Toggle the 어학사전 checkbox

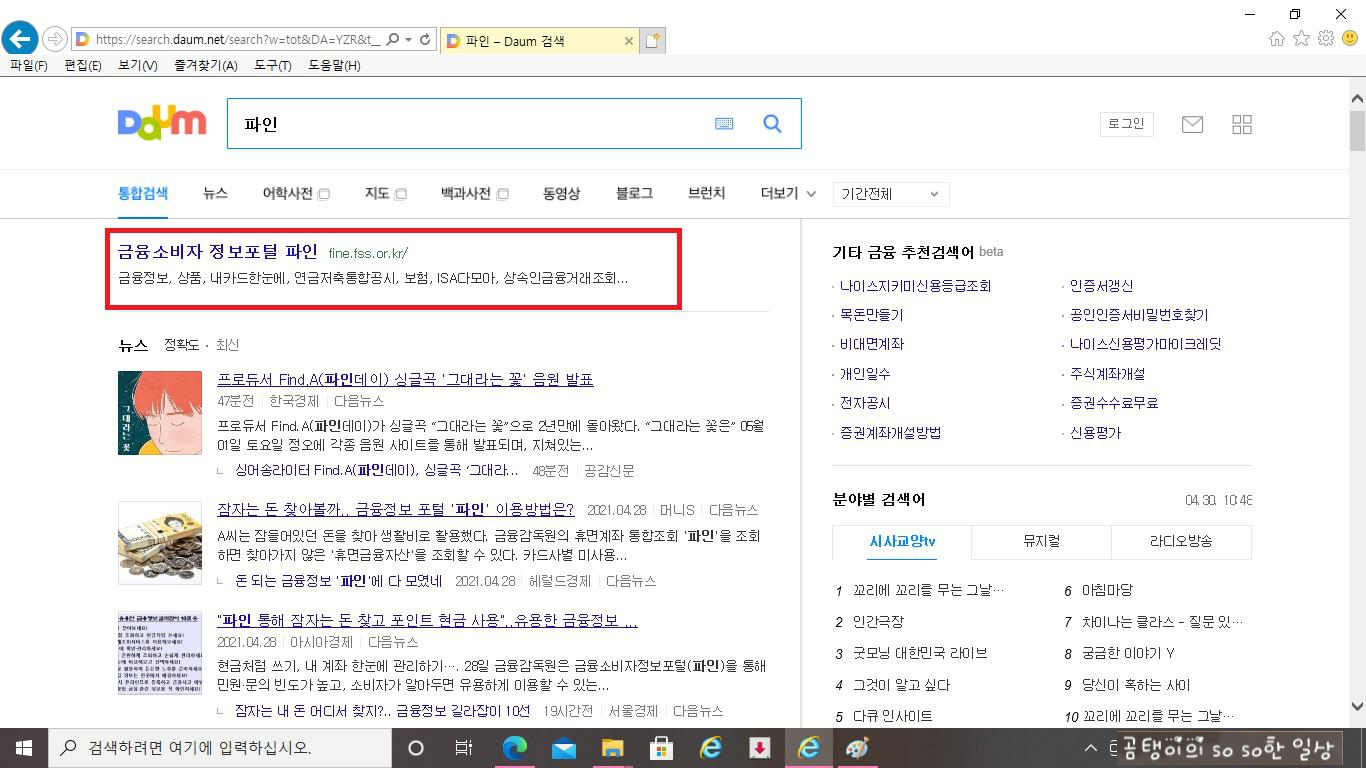point(324,194)
